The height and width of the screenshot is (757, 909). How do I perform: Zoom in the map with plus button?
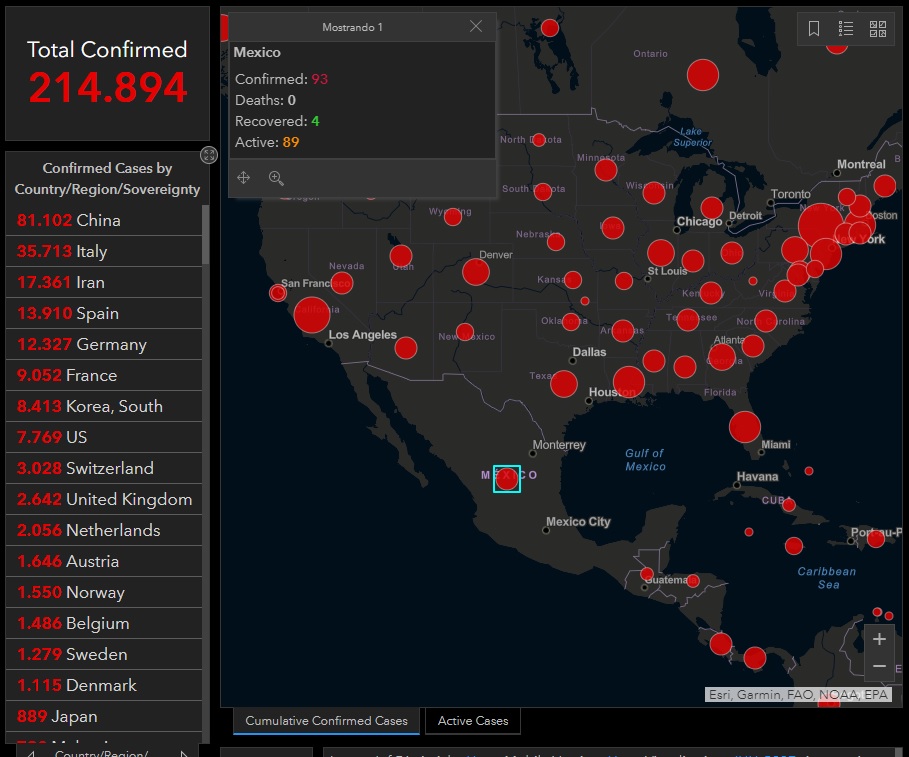point(879,639)
